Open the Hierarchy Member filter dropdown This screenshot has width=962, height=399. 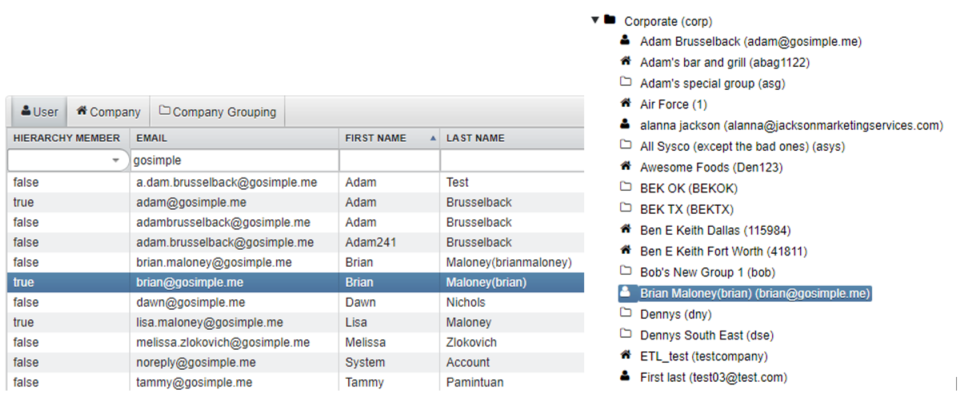(x=116, y=160)
